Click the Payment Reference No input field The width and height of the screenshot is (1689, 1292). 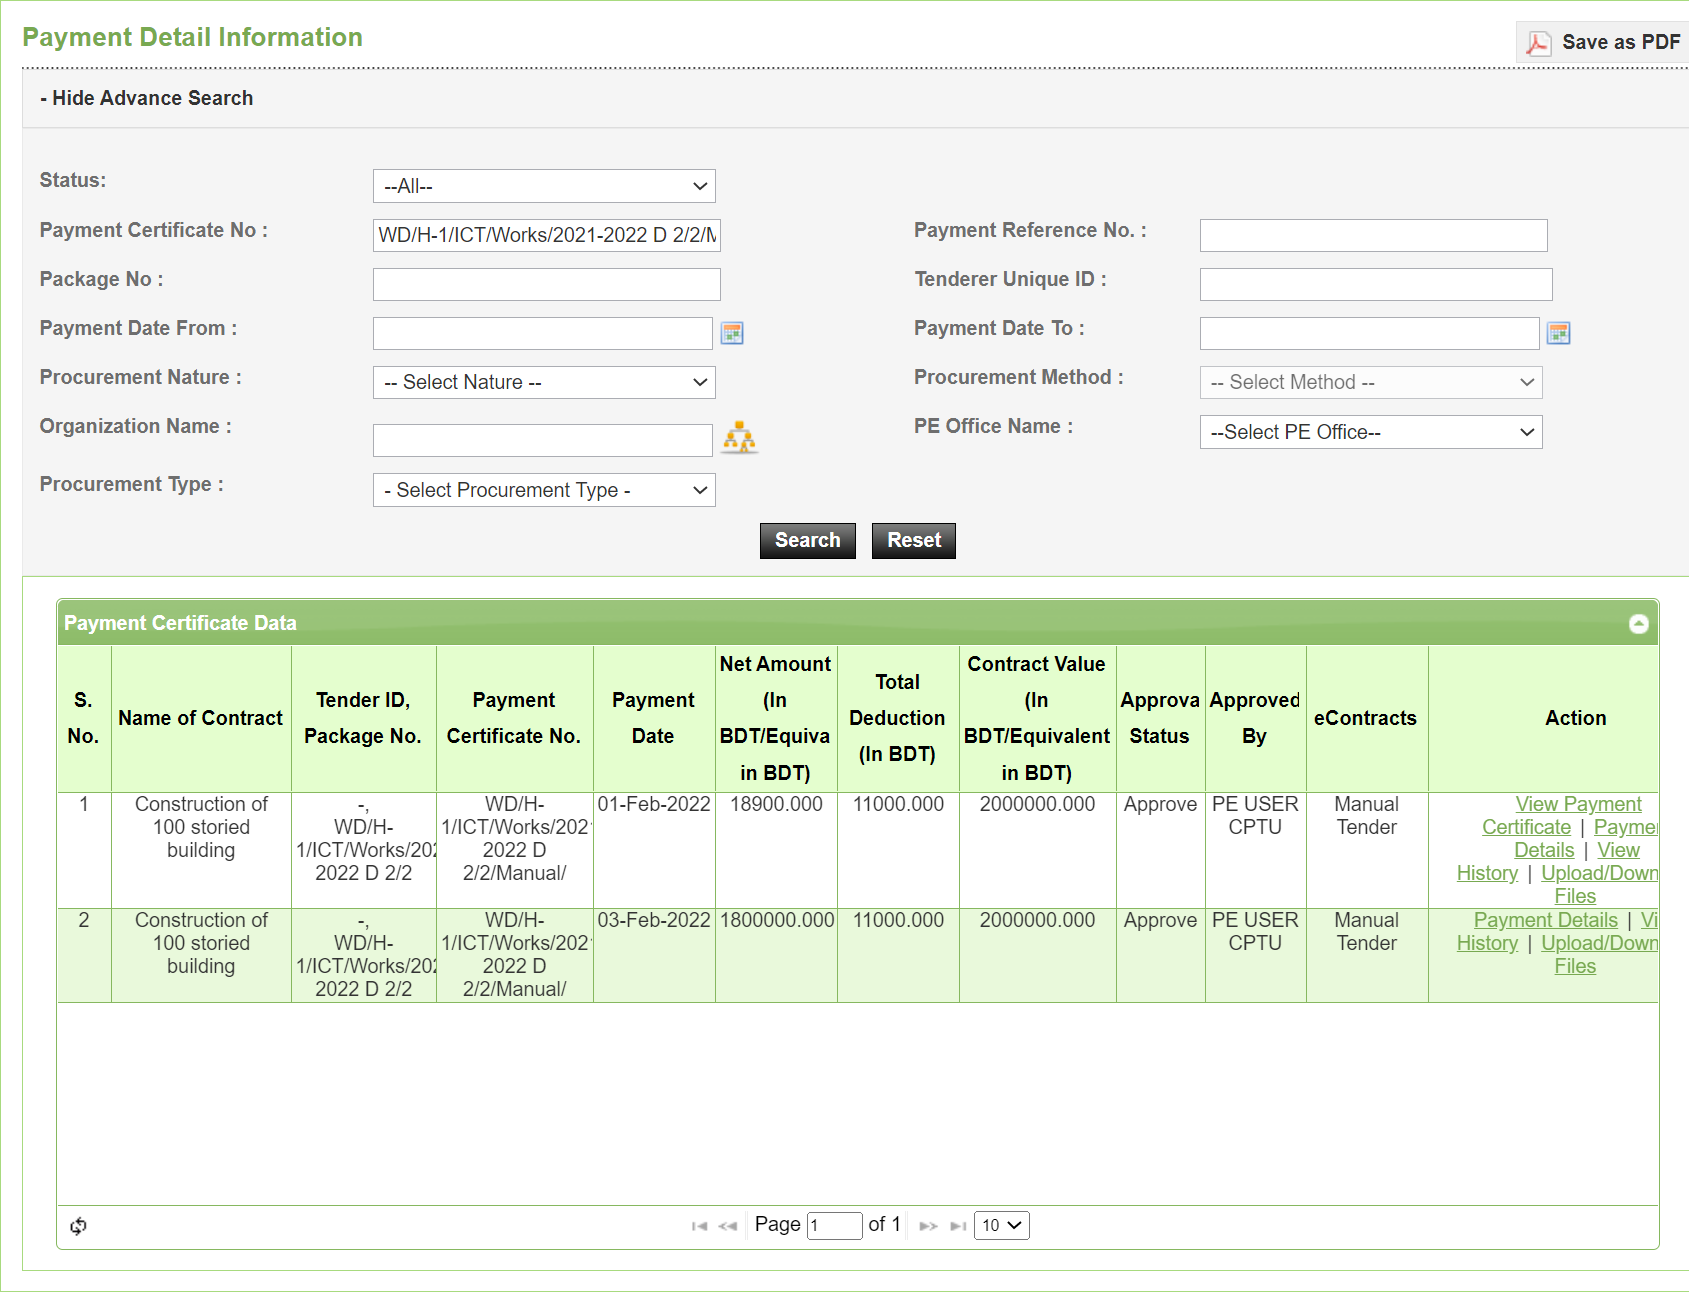1373,235
